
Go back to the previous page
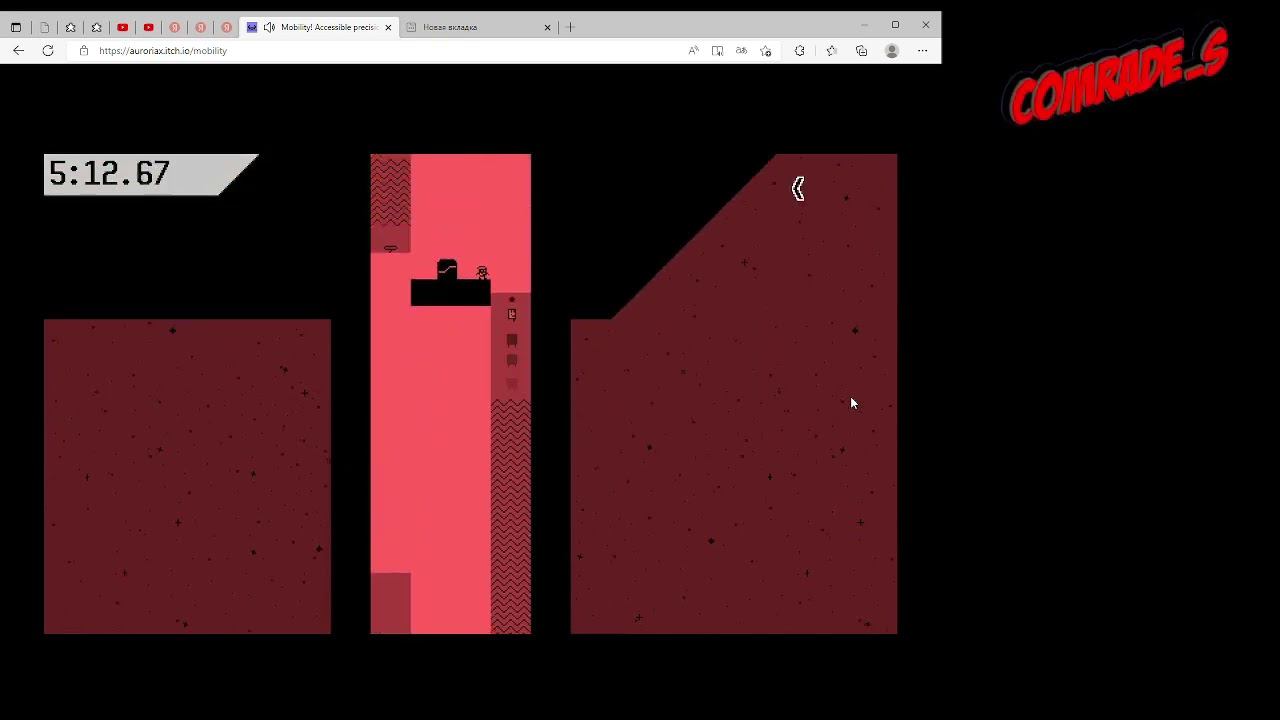(x=18, y=50)
